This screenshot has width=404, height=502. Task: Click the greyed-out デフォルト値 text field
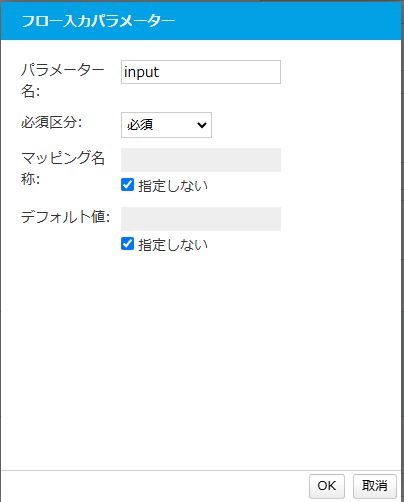coord(201,219)
